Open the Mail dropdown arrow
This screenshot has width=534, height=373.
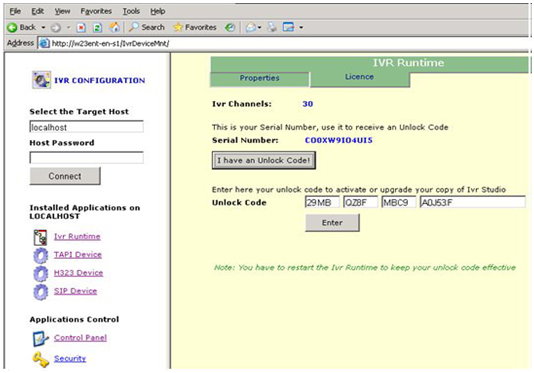260,28
